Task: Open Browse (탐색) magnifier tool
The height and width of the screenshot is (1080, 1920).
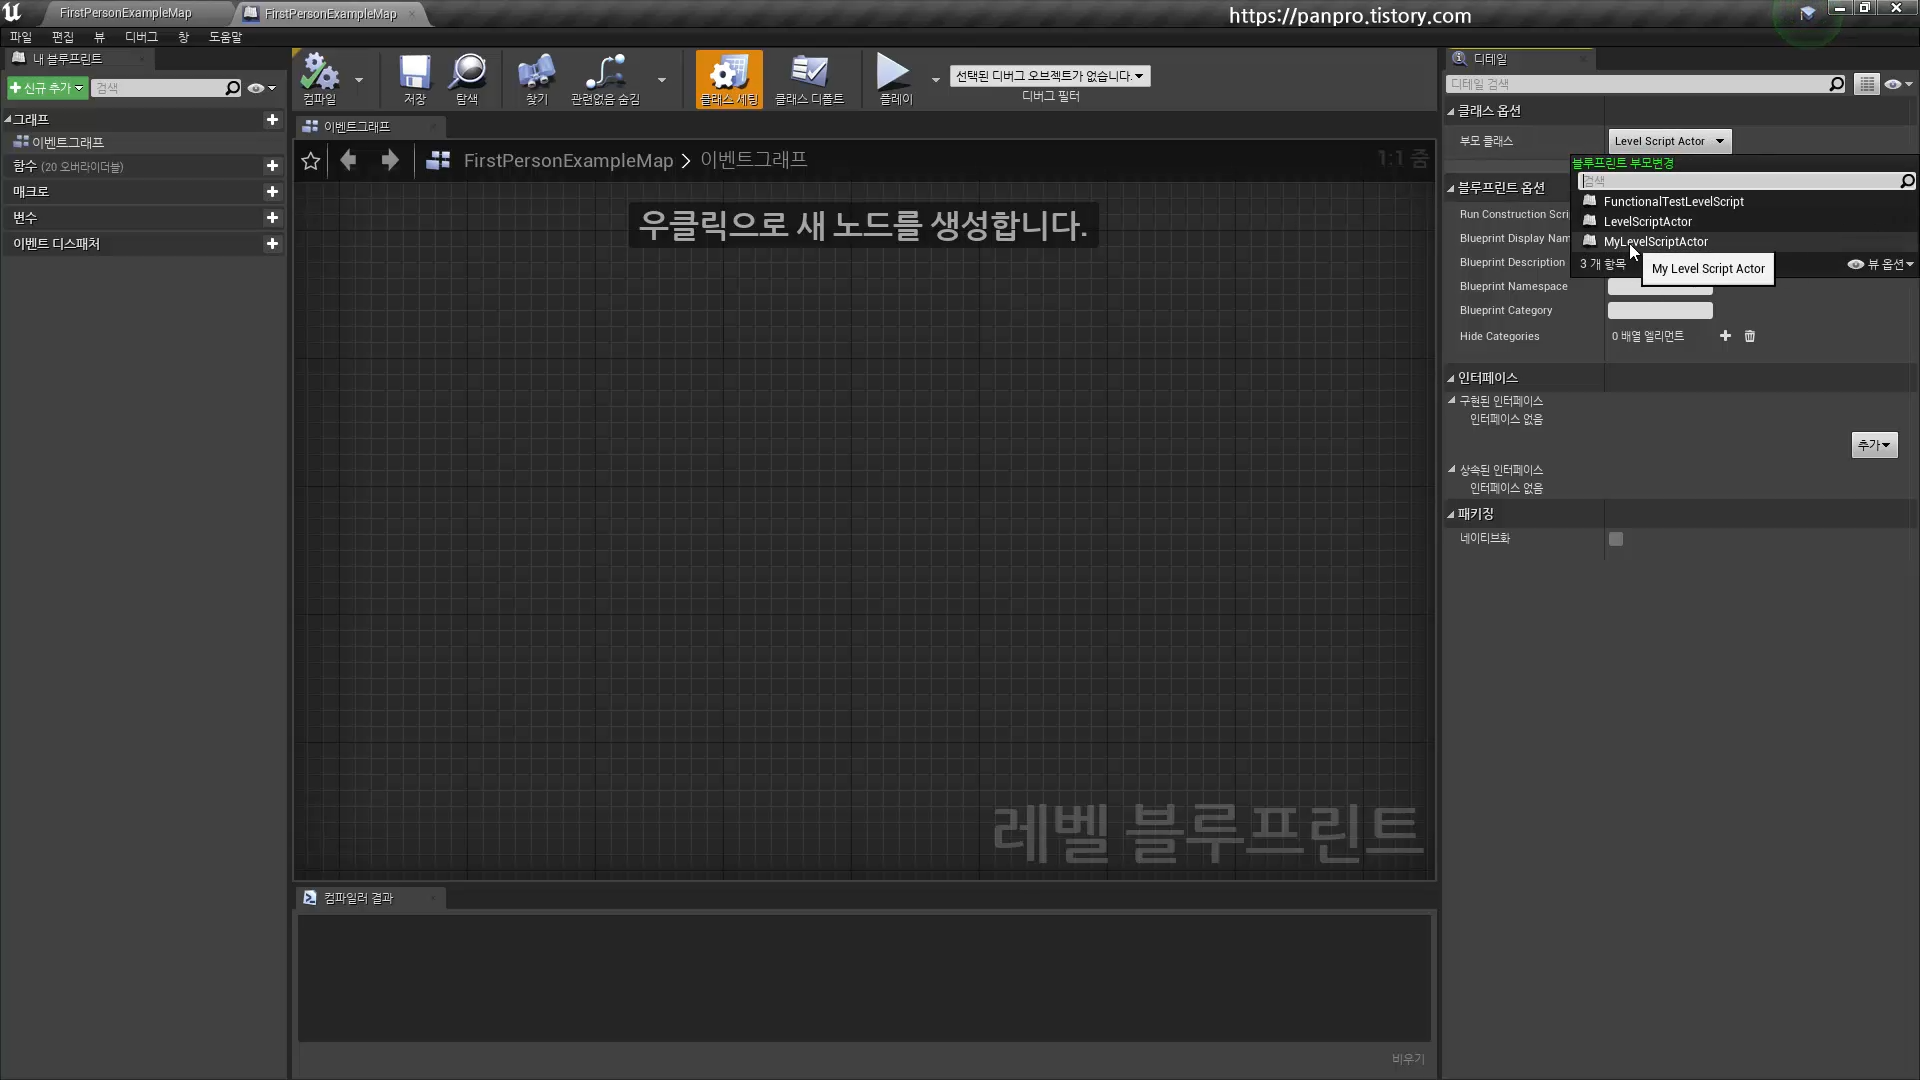Action: coord(467,78)
